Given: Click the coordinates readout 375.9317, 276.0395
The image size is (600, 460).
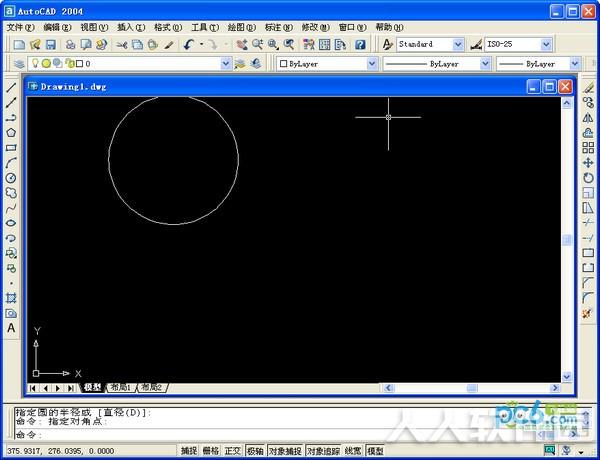Looking at the screenshot, I should 60,451.
